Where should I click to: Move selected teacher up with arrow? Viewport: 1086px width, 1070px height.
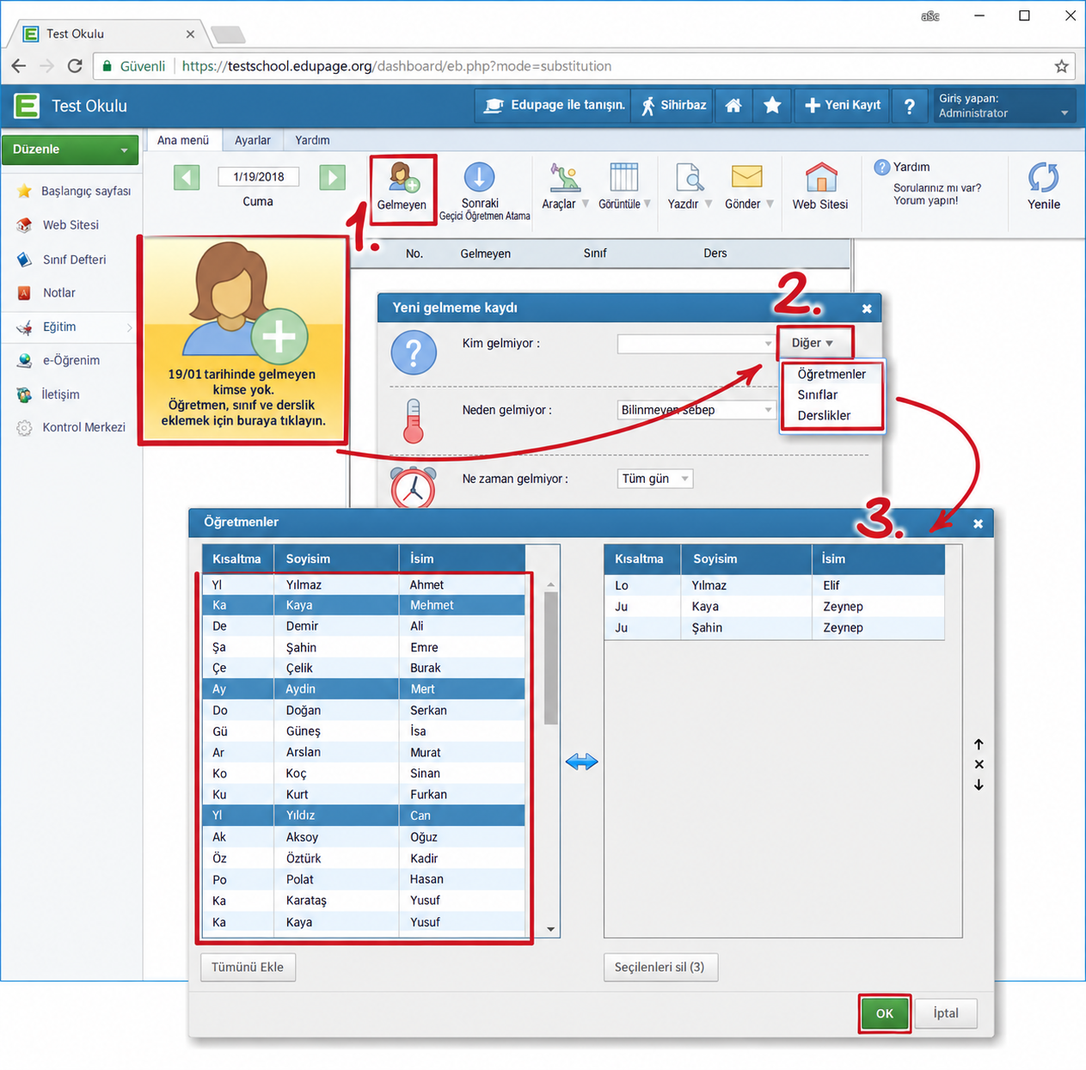[x=979, y=744]
